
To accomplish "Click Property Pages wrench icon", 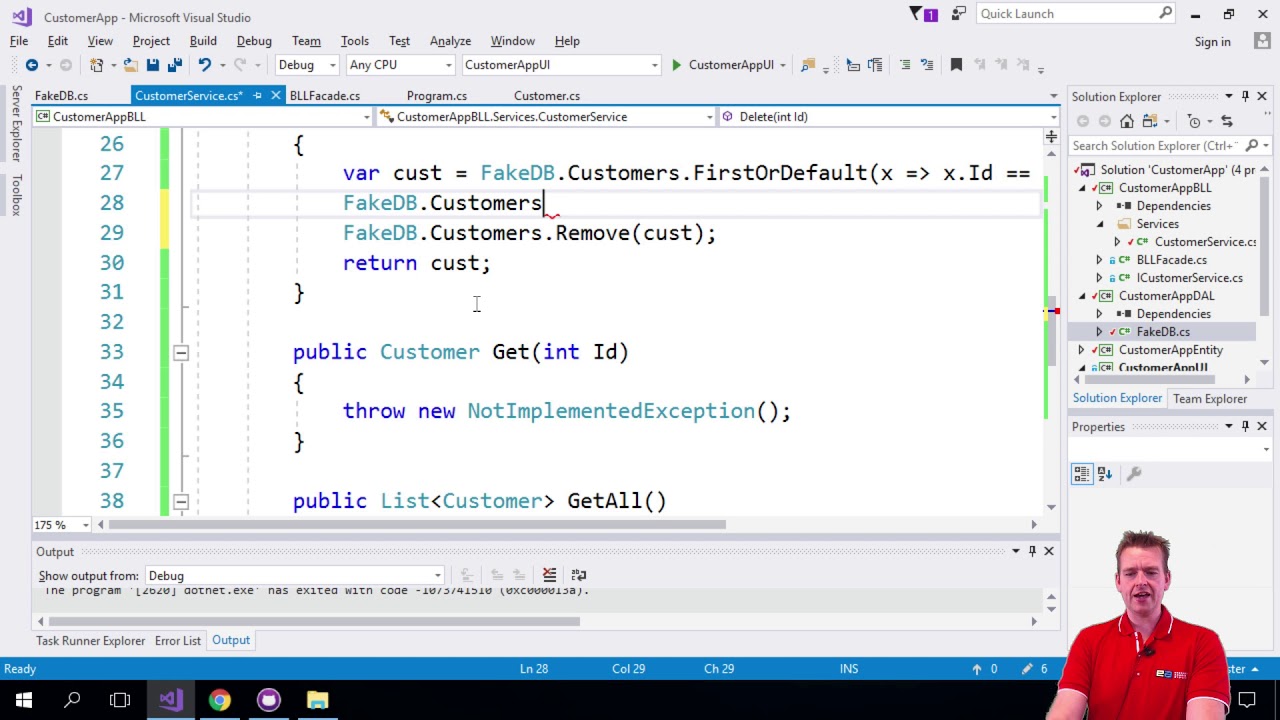I will (x=1134, y=474).
